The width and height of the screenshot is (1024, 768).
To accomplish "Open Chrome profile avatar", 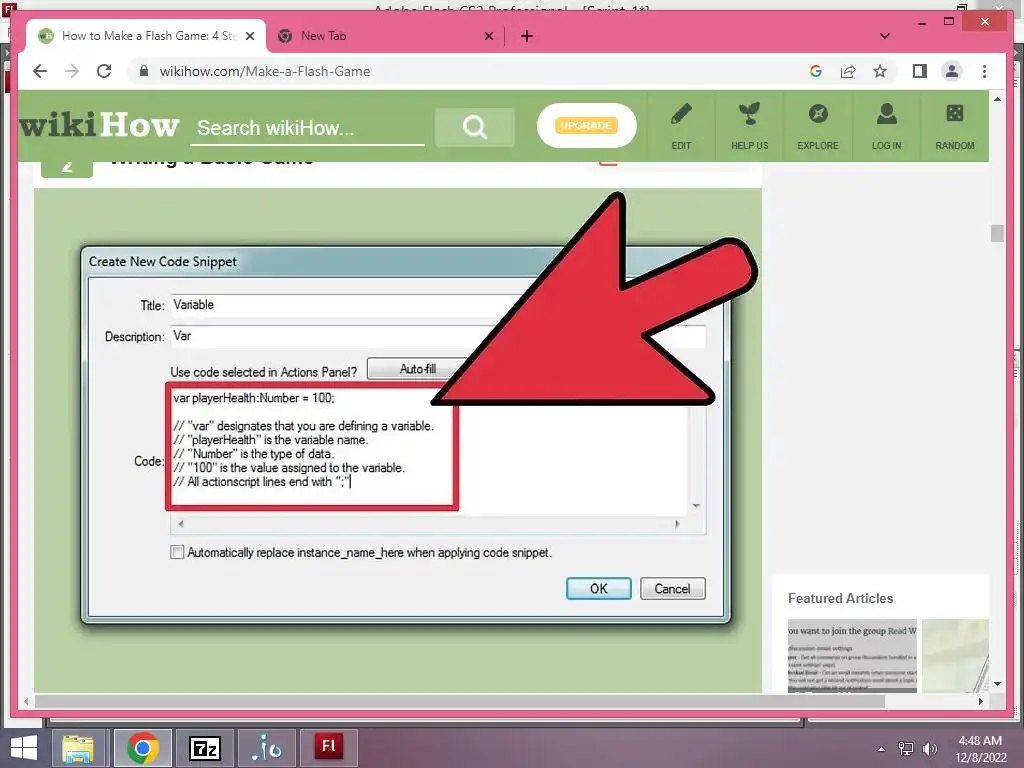I will 952,71.
